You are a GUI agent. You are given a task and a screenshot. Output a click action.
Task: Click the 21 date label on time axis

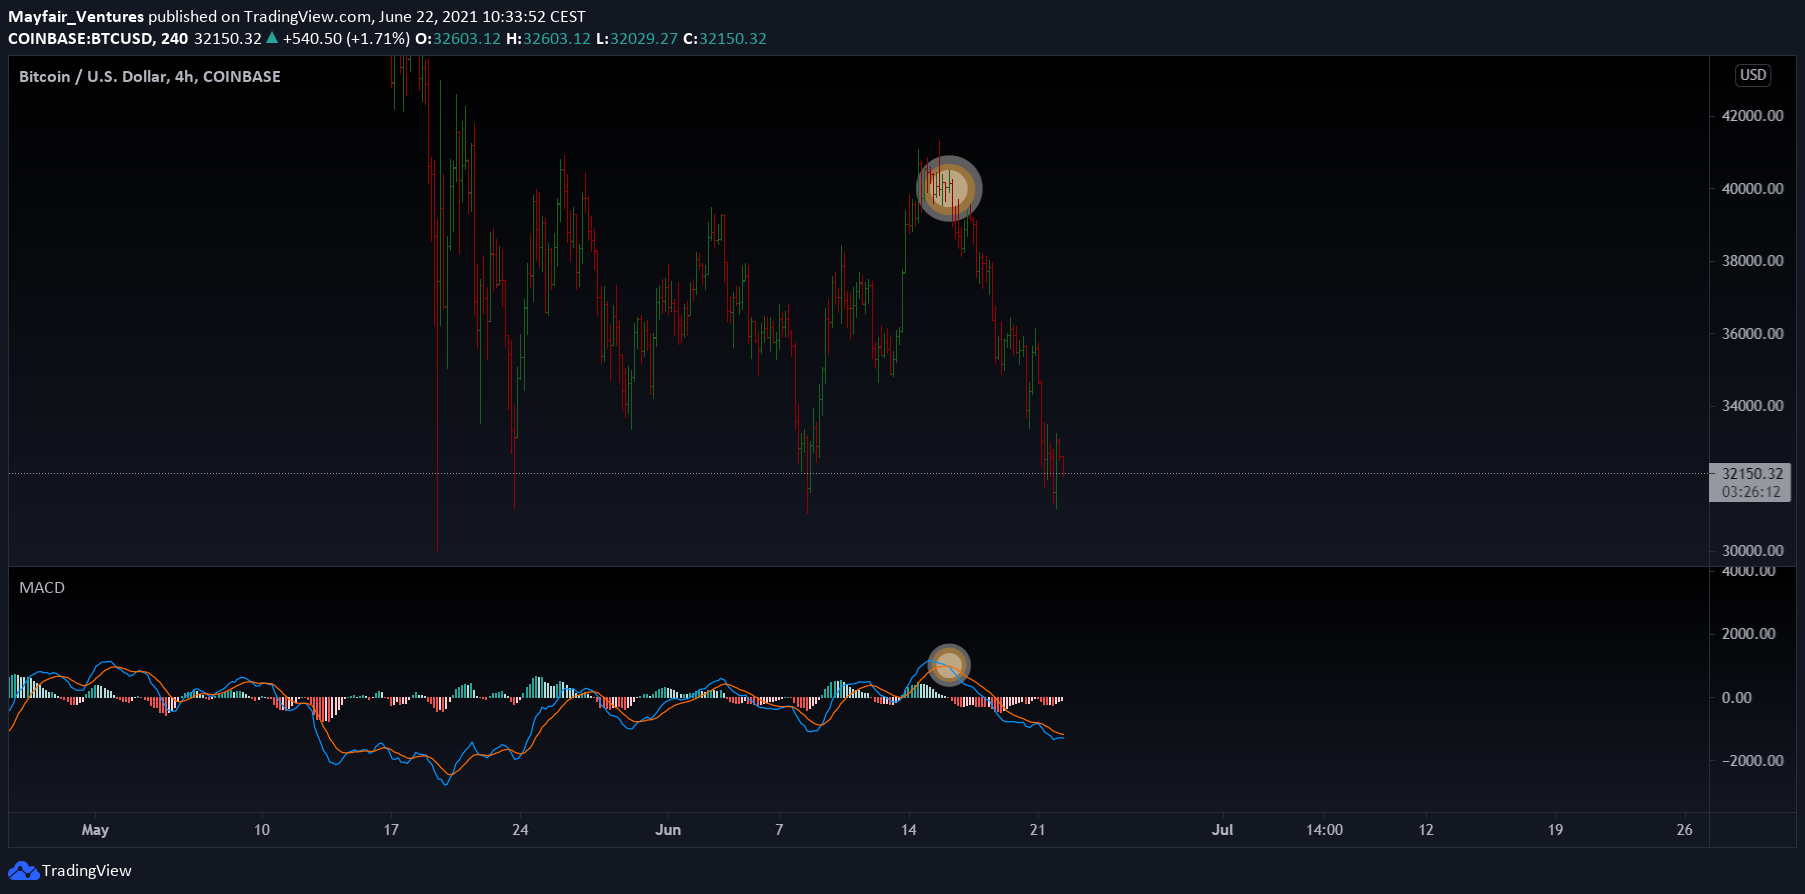(x=1037, y=830)
